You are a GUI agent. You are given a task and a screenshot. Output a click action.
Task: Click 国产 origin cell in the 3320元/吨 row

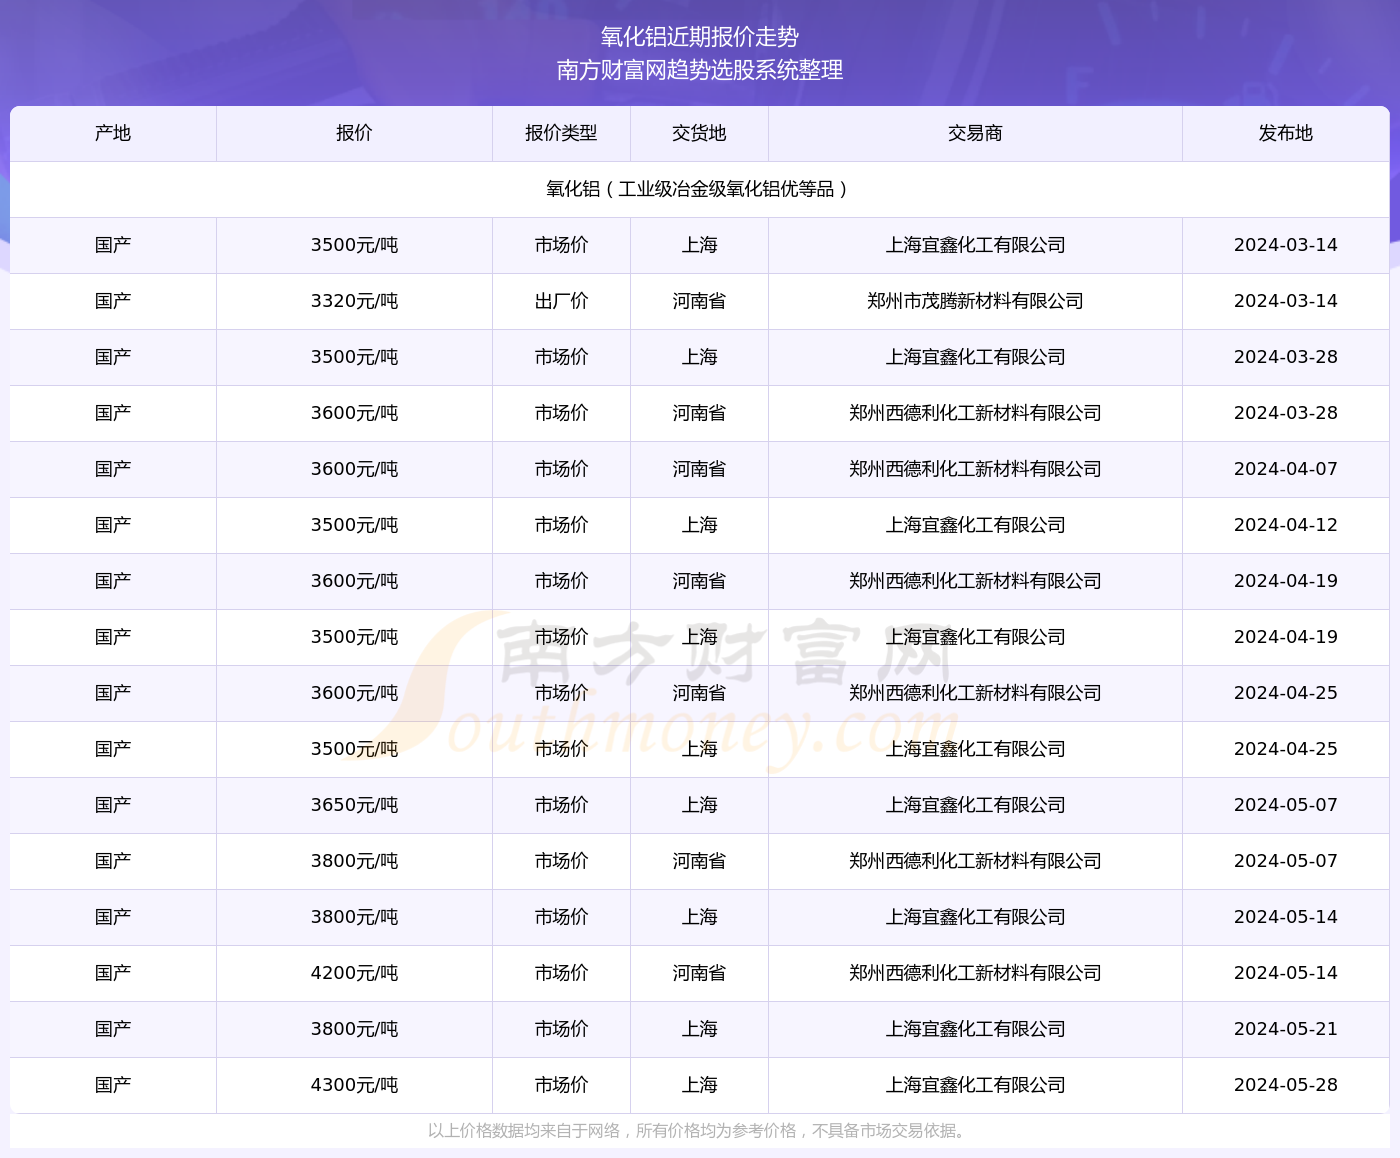(113, 301)
